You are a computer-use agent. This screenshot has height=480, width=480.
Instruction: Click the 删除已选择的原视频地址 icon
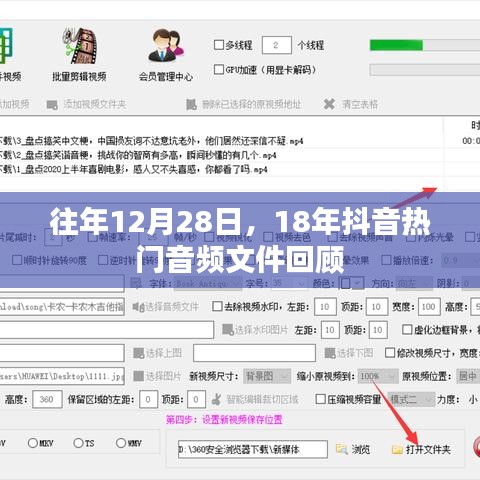[x=191, y=105]
